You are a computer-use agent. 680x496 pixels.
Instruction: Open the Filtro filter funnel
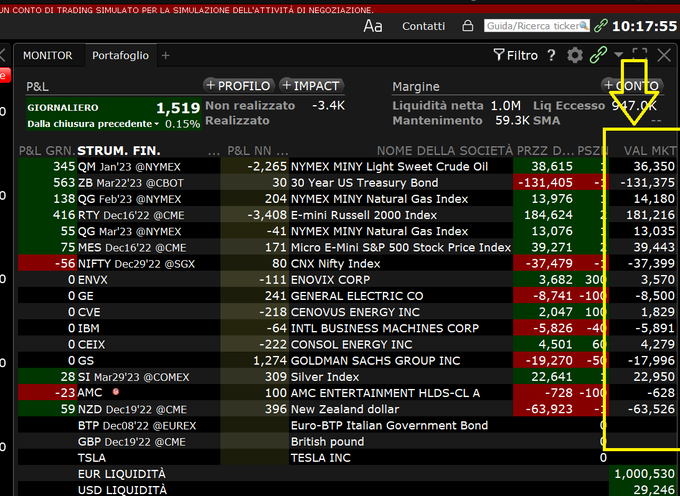(x=515, y=55)
